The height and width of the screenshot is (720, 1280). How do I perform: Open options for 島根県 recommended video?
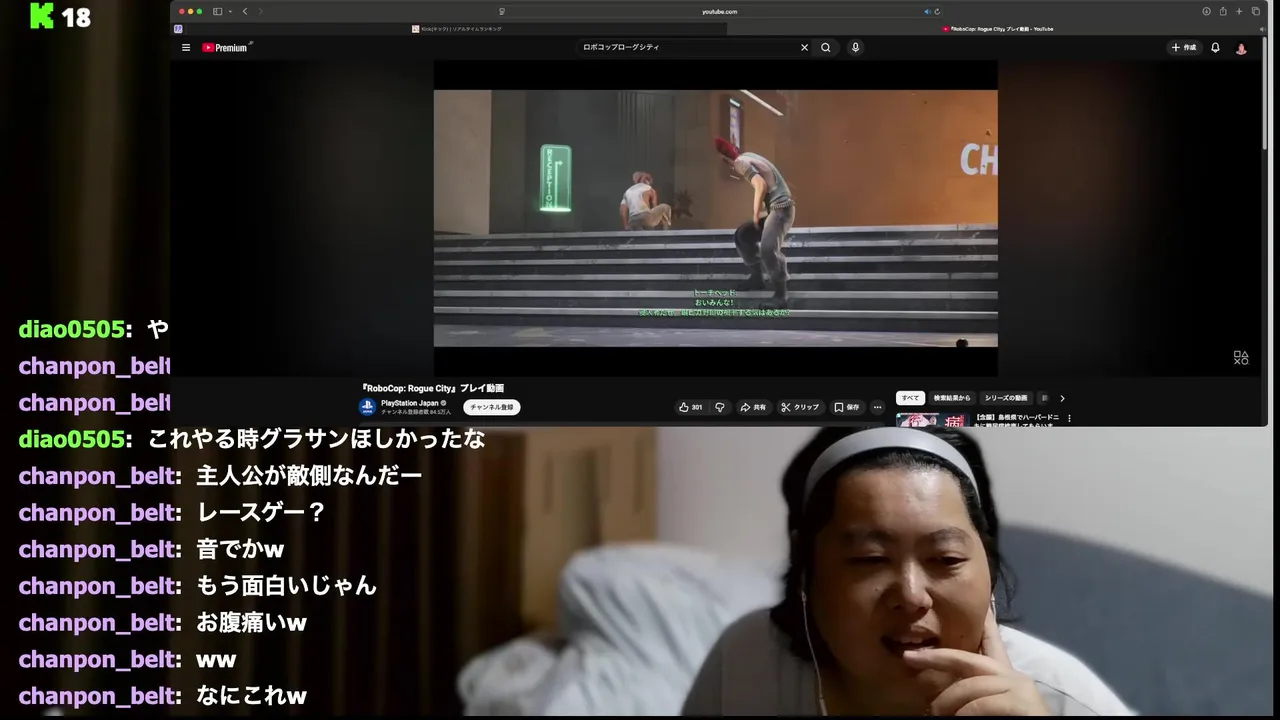click(x=1069, y=418)
